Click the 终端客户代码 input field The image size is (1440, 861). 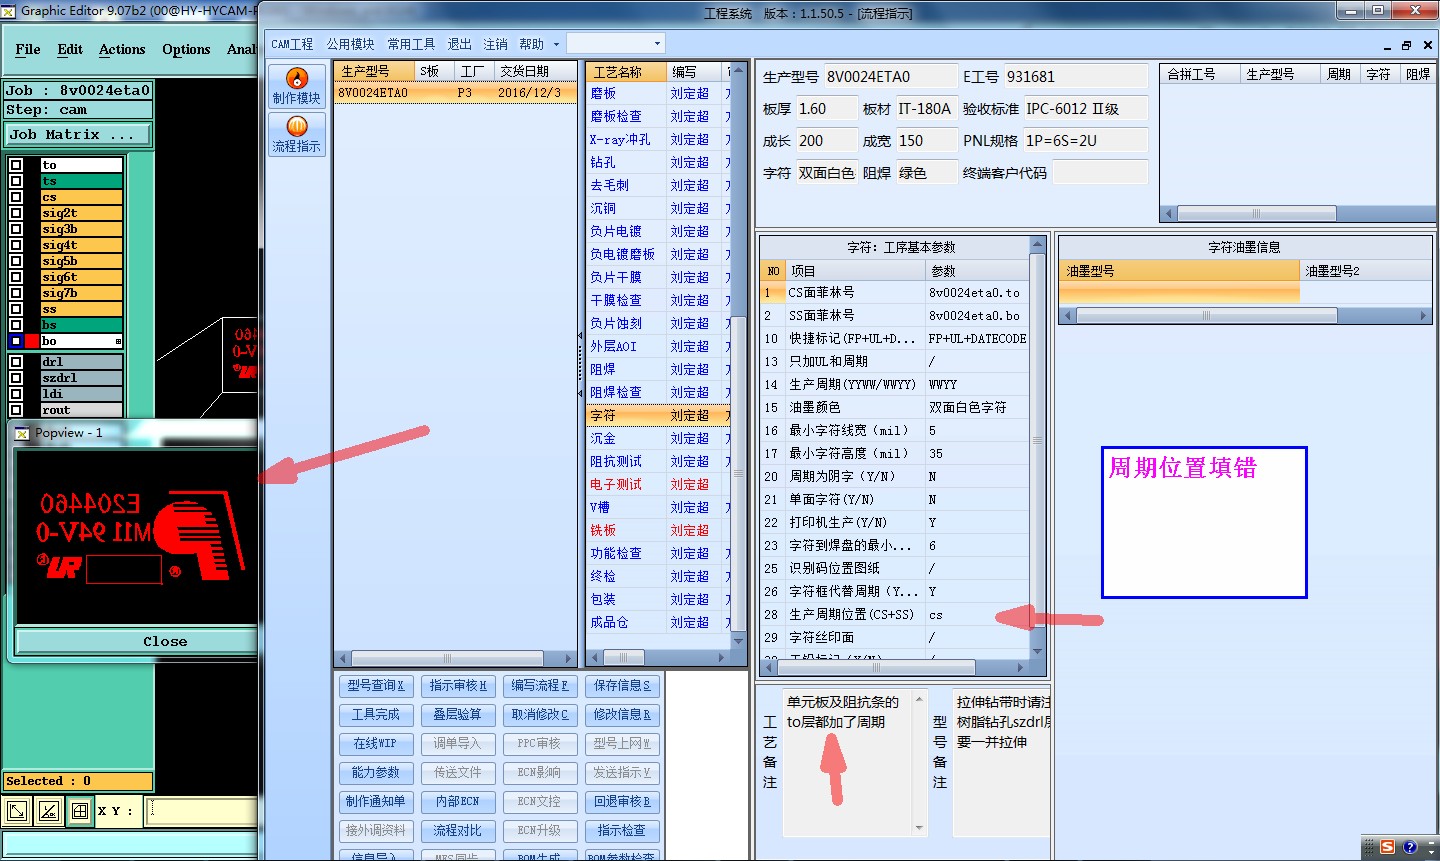(x=1099, y=173)
